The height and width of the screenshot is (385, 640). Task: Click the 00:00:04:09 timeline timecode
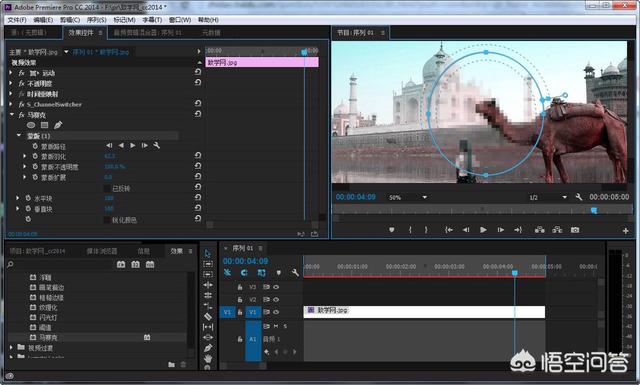tap(245, 261)
